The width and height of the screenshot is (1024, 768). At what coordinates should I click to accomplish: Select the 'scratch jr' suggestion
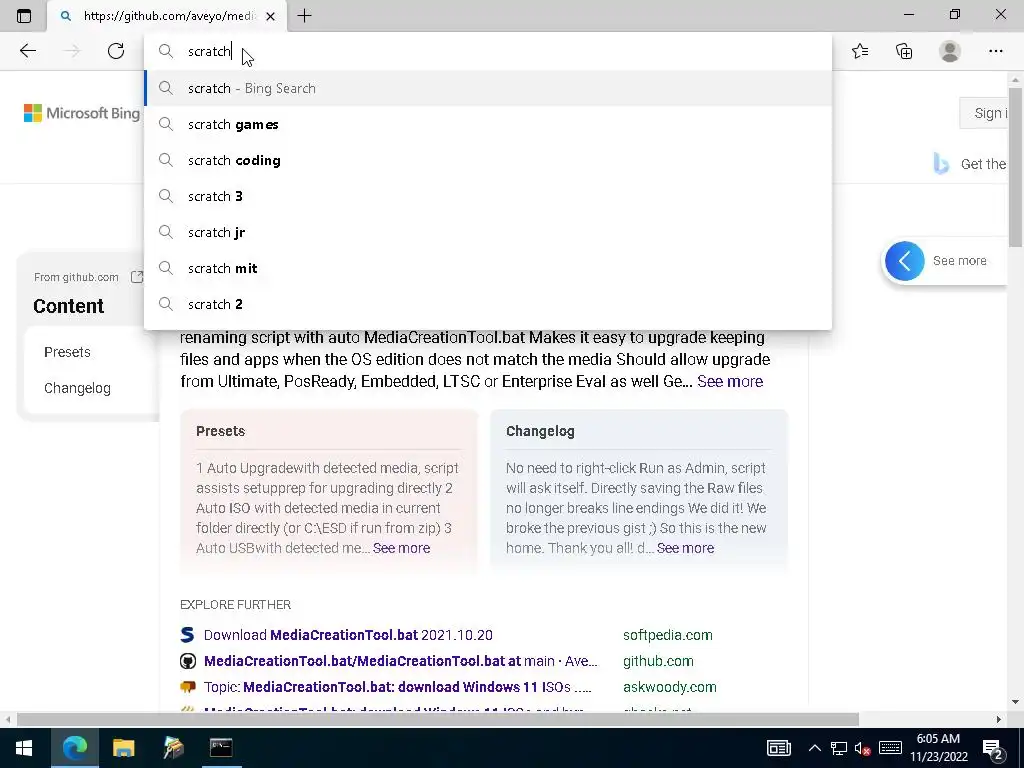[x=488, y=232]
